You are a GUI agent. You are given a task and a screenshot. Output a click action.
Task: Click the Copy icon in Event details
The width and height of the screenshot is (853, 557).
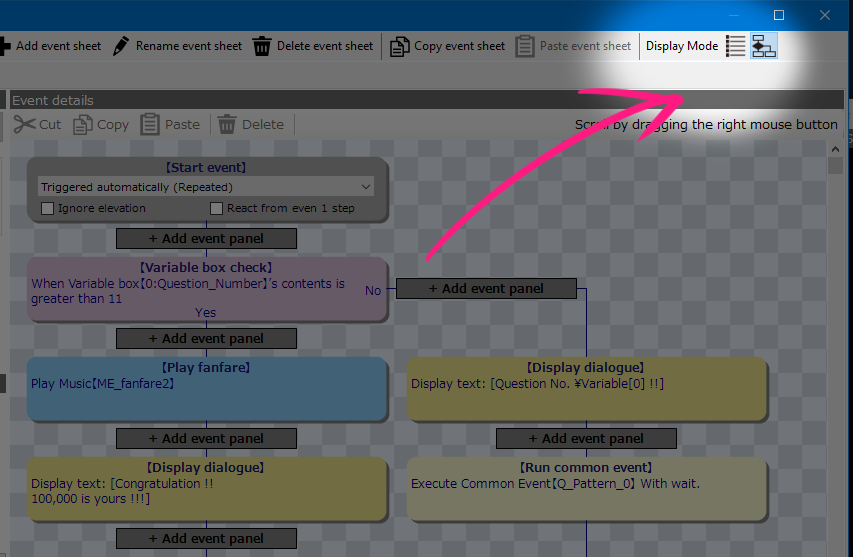click(x=83, y=125)
